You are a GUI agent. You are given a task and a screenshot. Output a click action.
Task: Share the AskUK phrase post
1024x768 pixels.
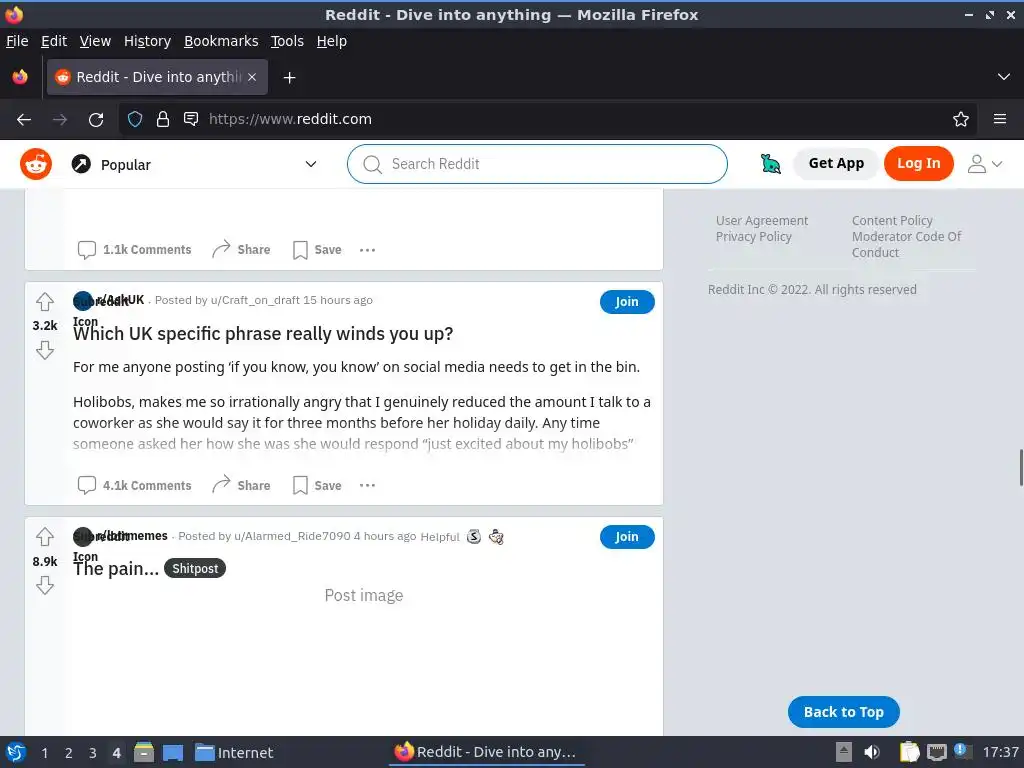coord(241,485)
